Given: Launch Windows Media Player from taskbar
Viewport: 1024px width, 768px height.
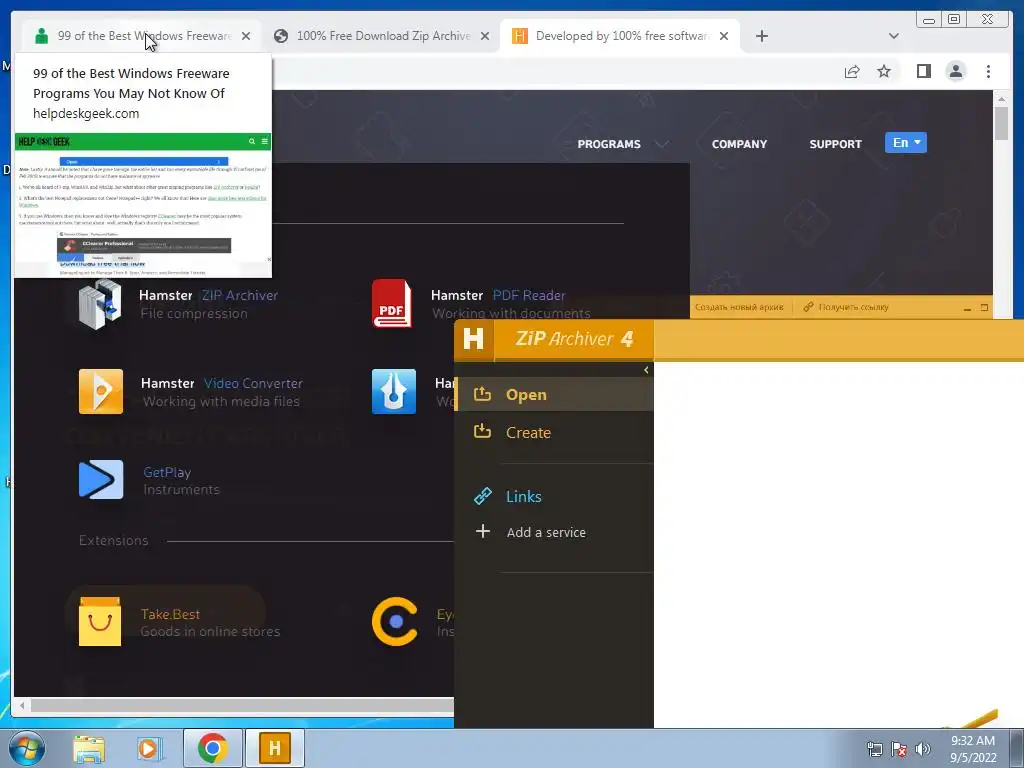Looking at the screenshot, I should [150, 748].
